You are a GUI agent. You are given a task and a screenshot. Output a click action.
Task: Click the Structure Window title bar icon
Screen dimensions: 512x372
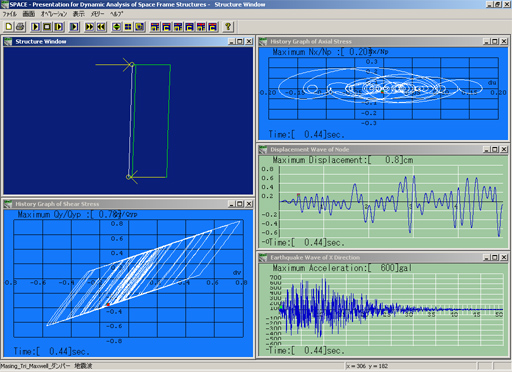tap(8, 42)
